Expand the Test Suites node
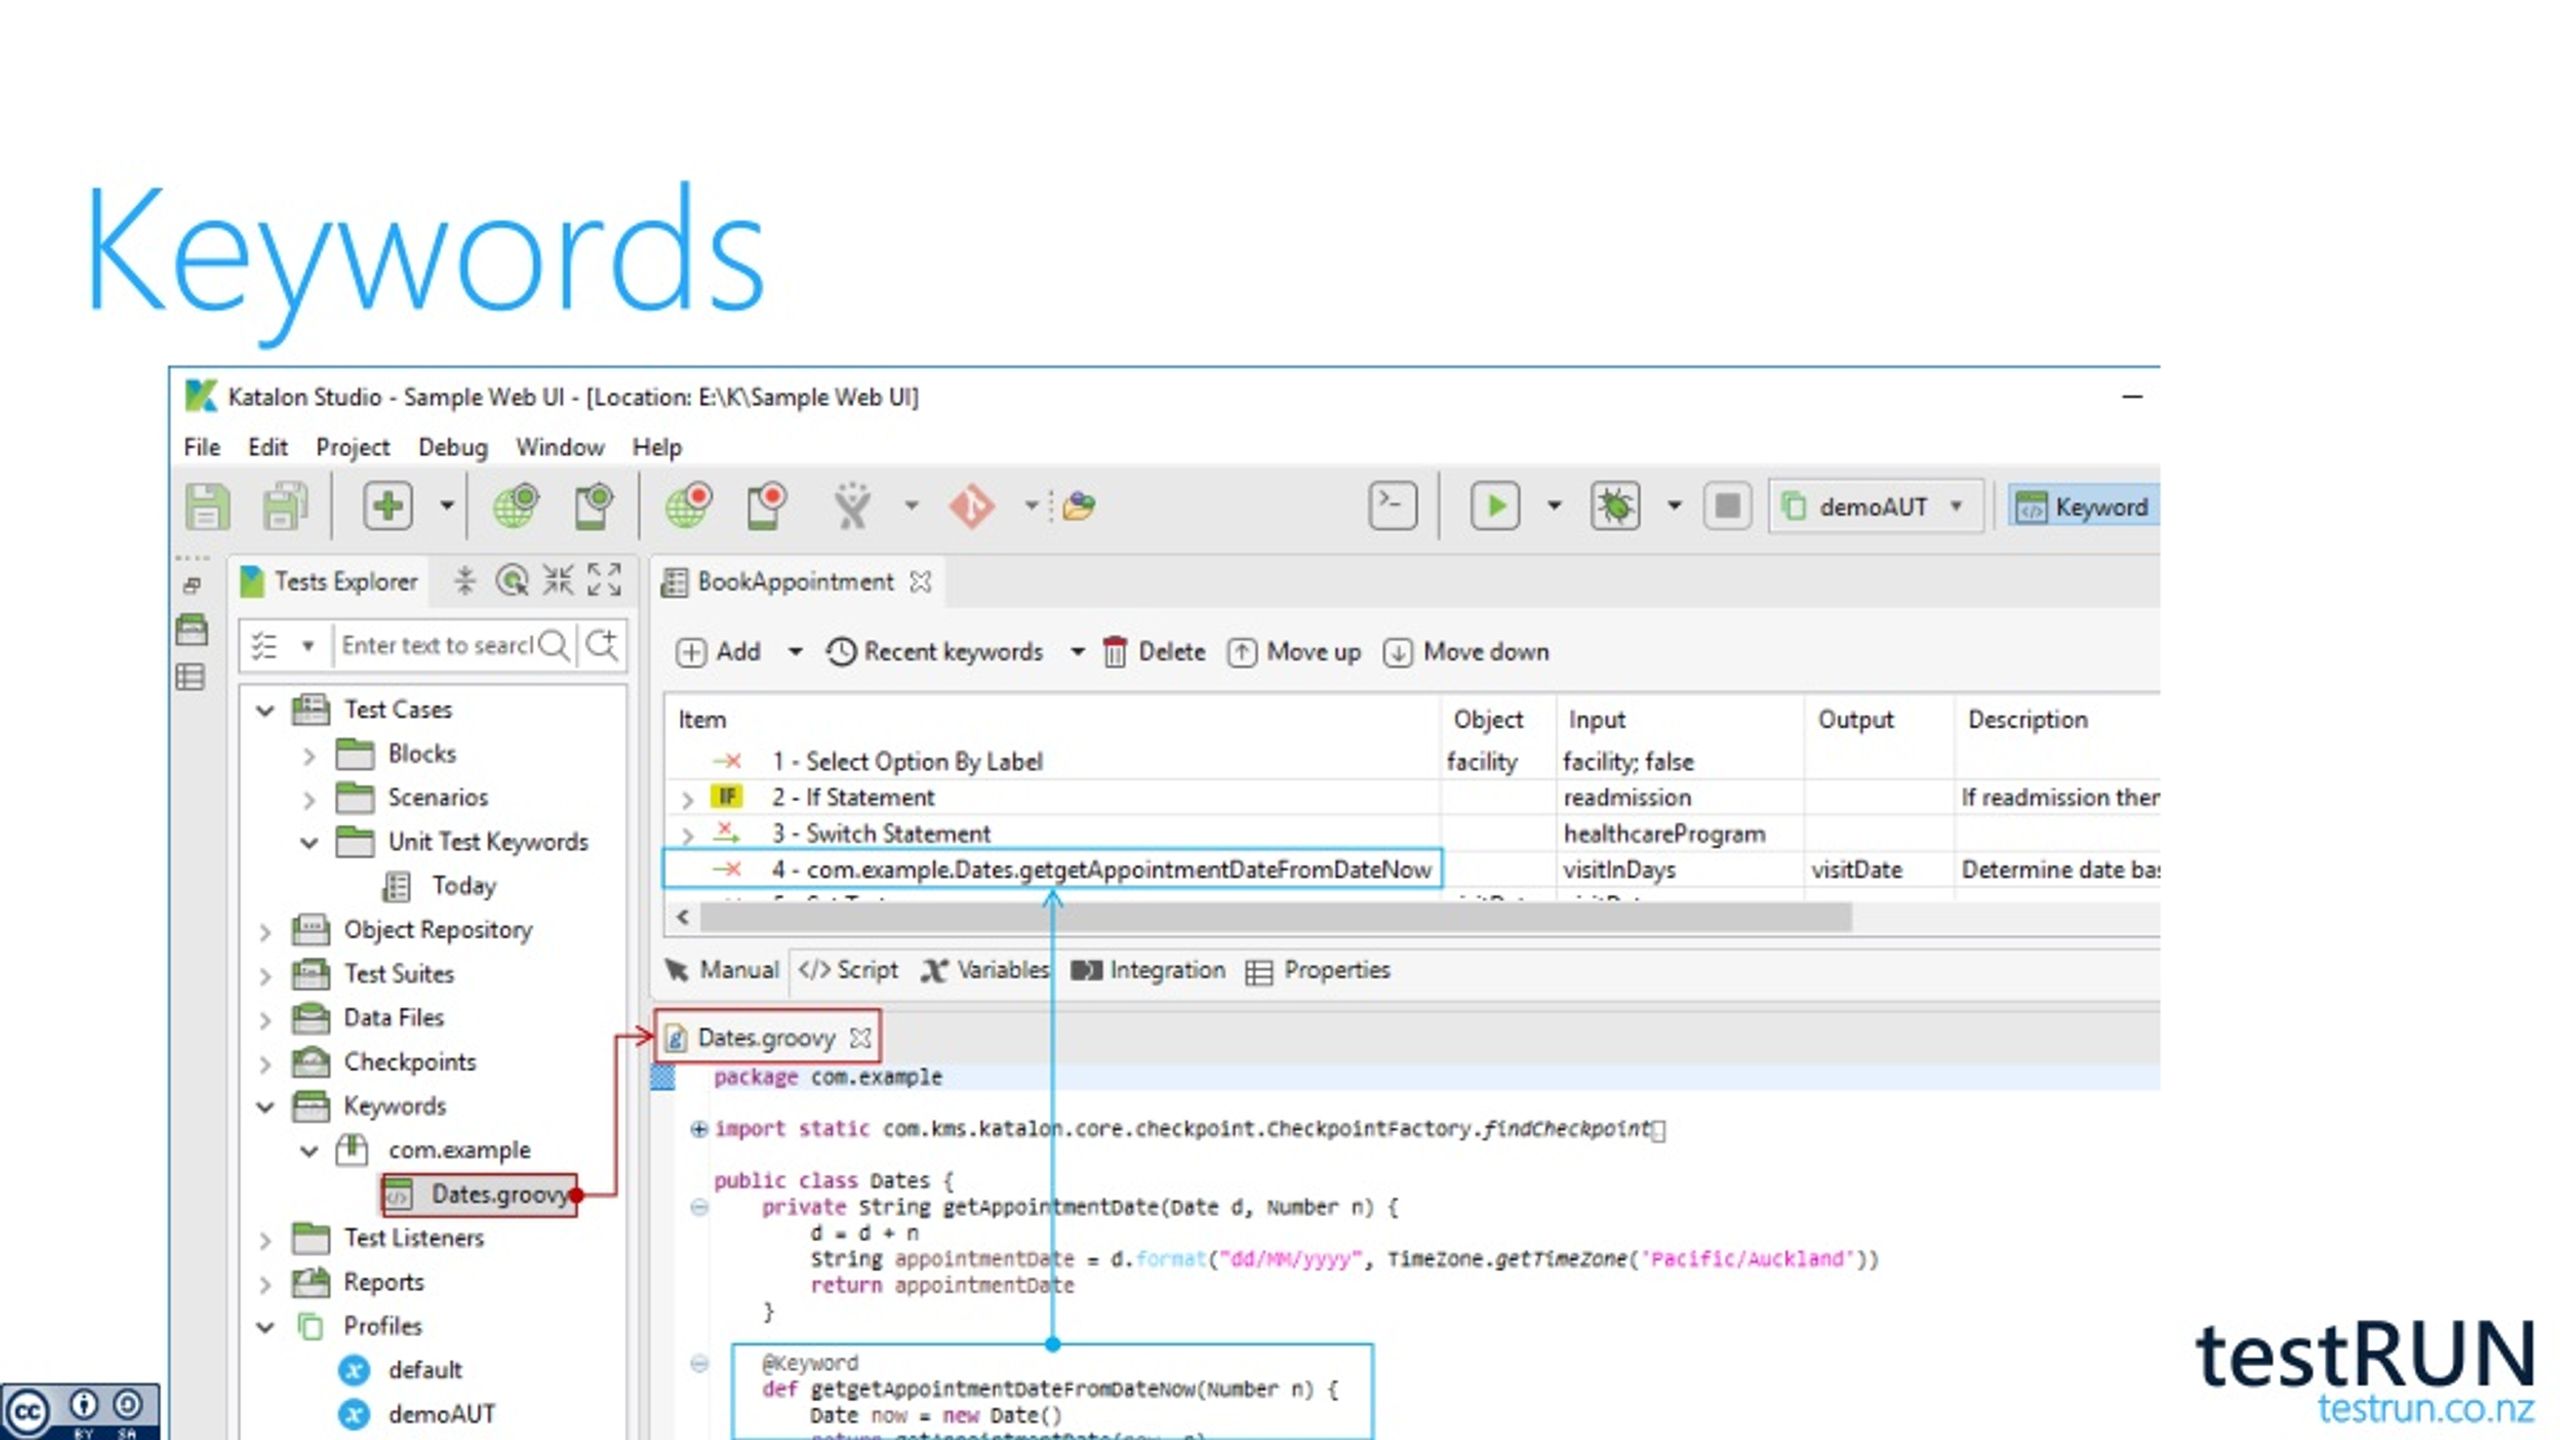The image size is (2560, 1440). point(265,975)
